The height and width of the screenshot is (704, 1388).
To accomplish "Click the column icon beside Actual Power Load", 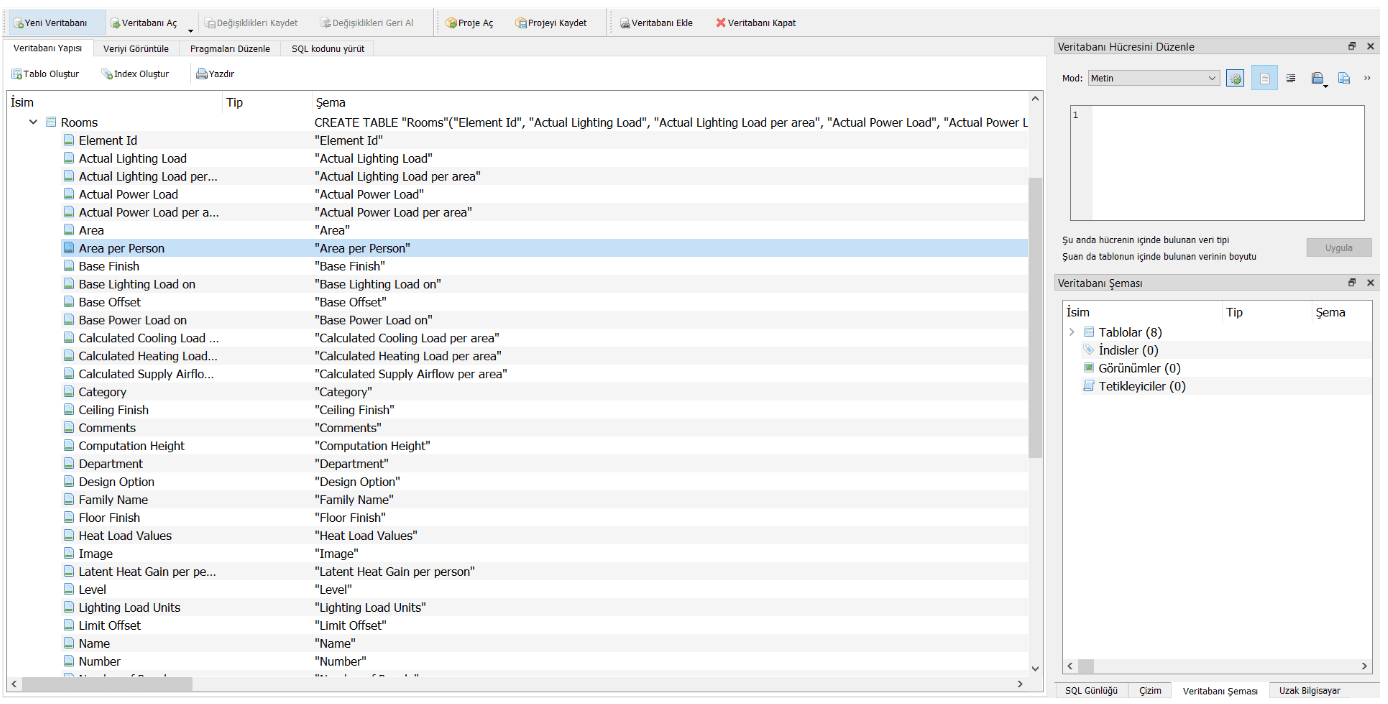I will (69, 194).
